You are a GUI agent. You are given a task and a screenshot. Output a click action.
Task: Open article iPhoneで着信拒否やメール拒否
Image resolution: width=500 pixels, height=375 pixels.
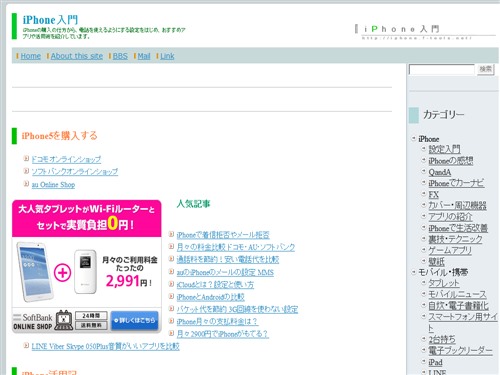click(223, 235)
